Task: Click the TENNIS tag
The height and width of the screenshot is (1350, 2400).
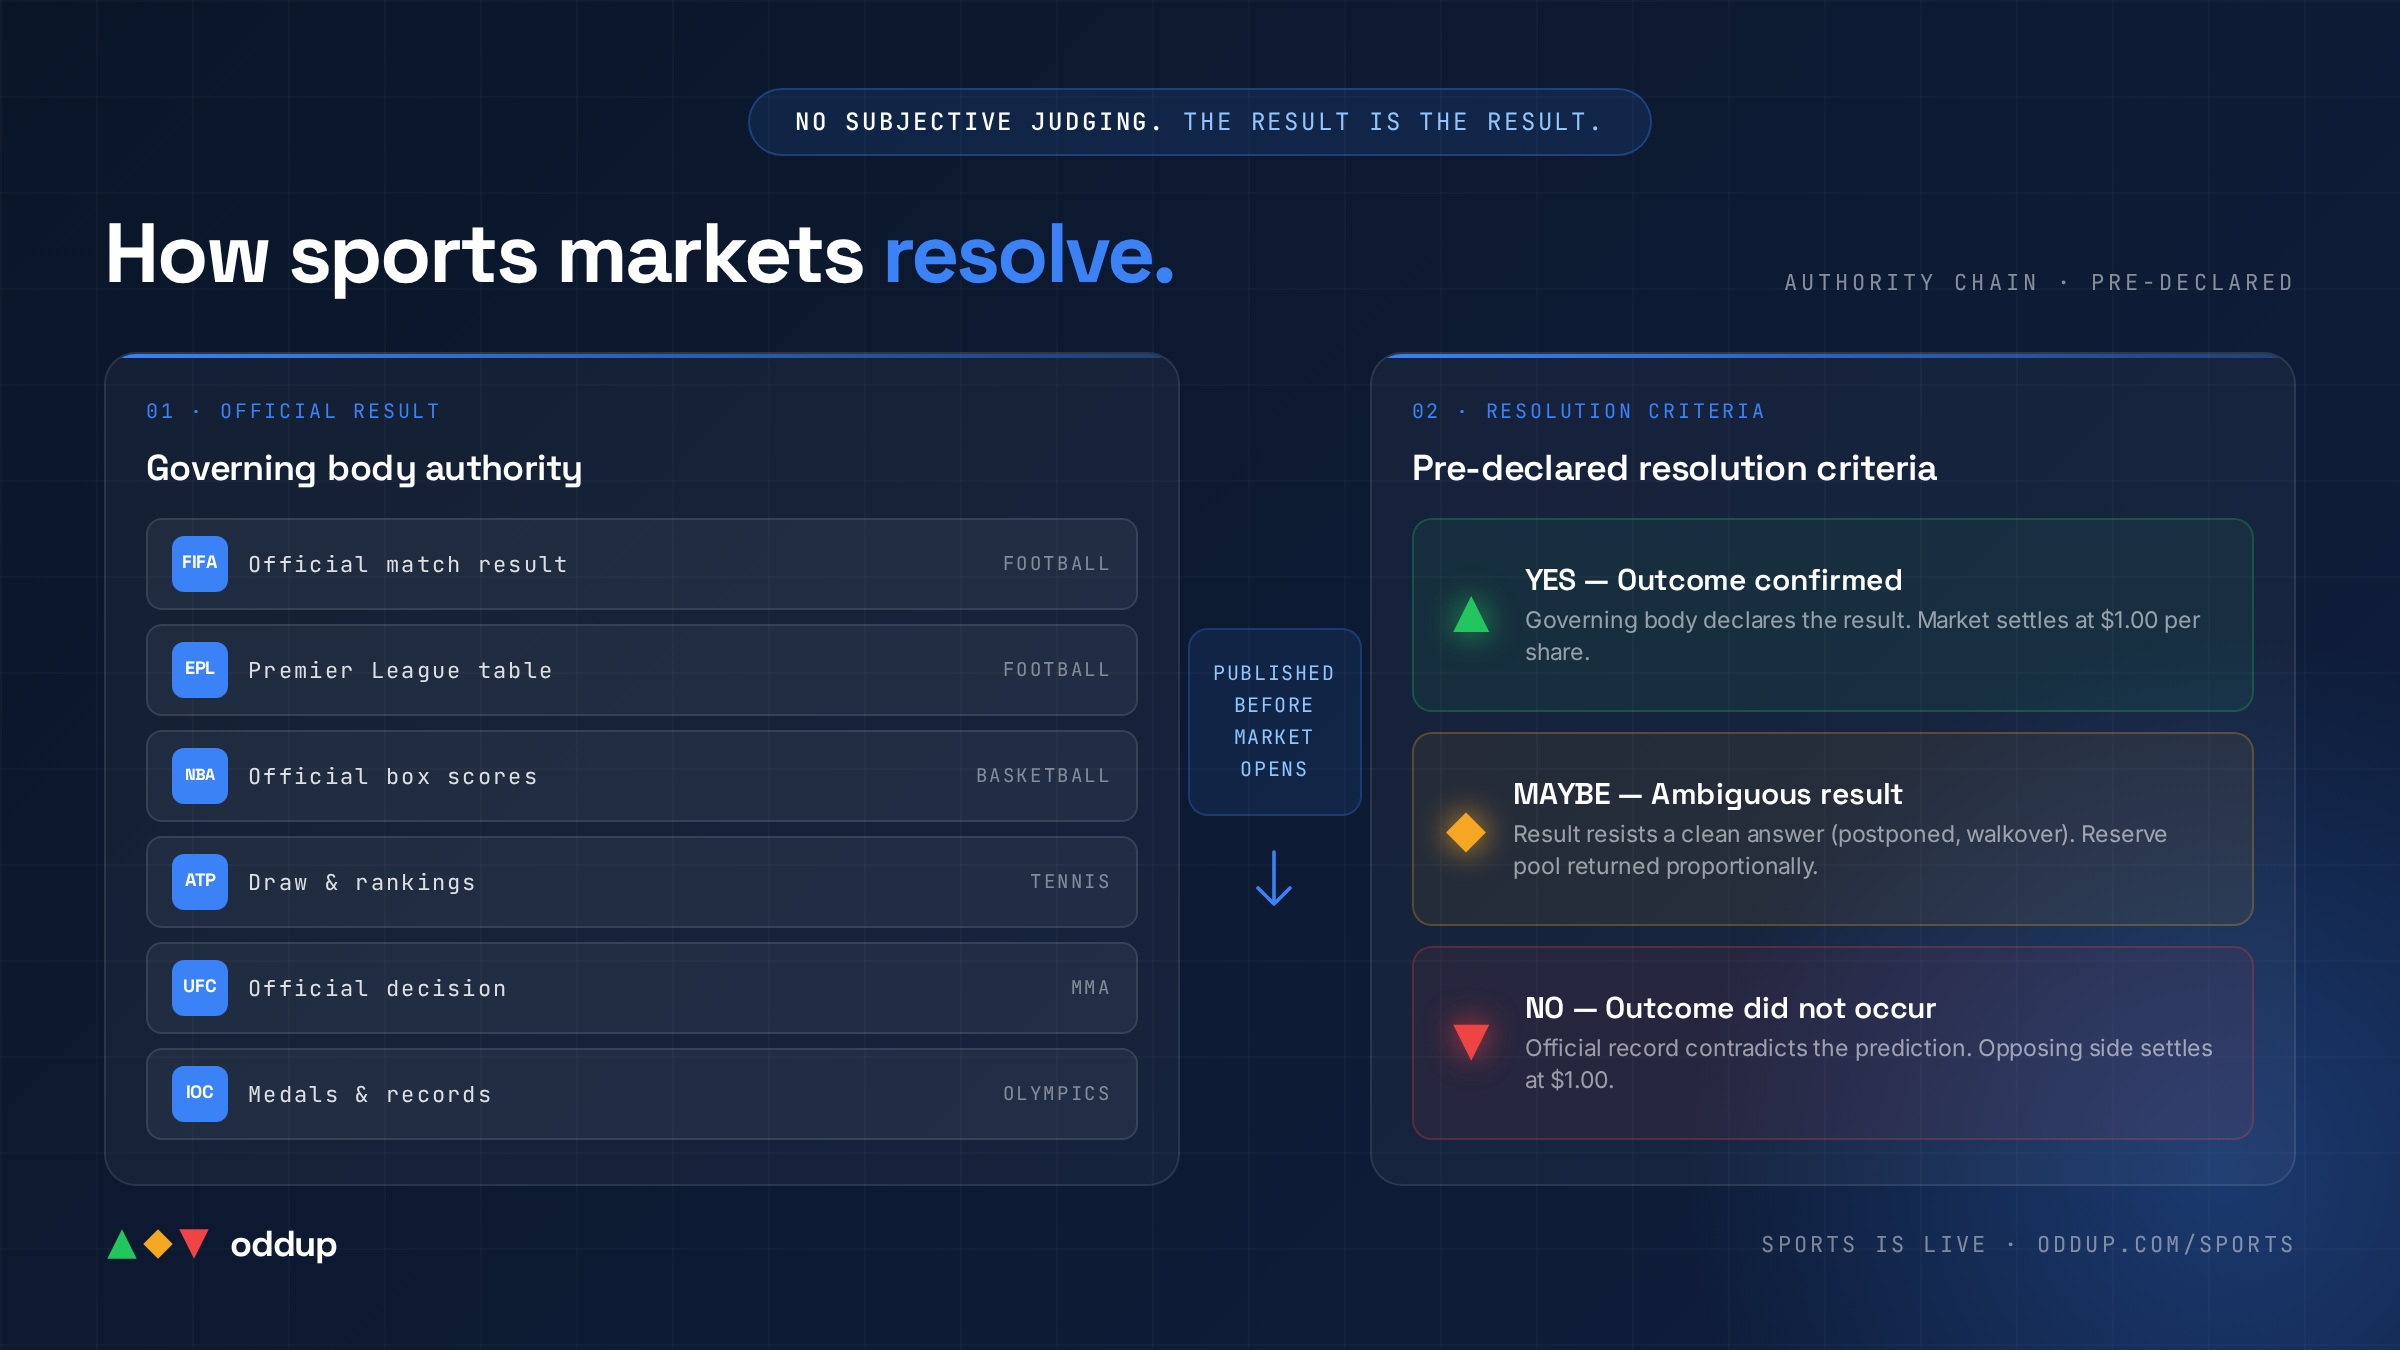Action: (1070, 882)
